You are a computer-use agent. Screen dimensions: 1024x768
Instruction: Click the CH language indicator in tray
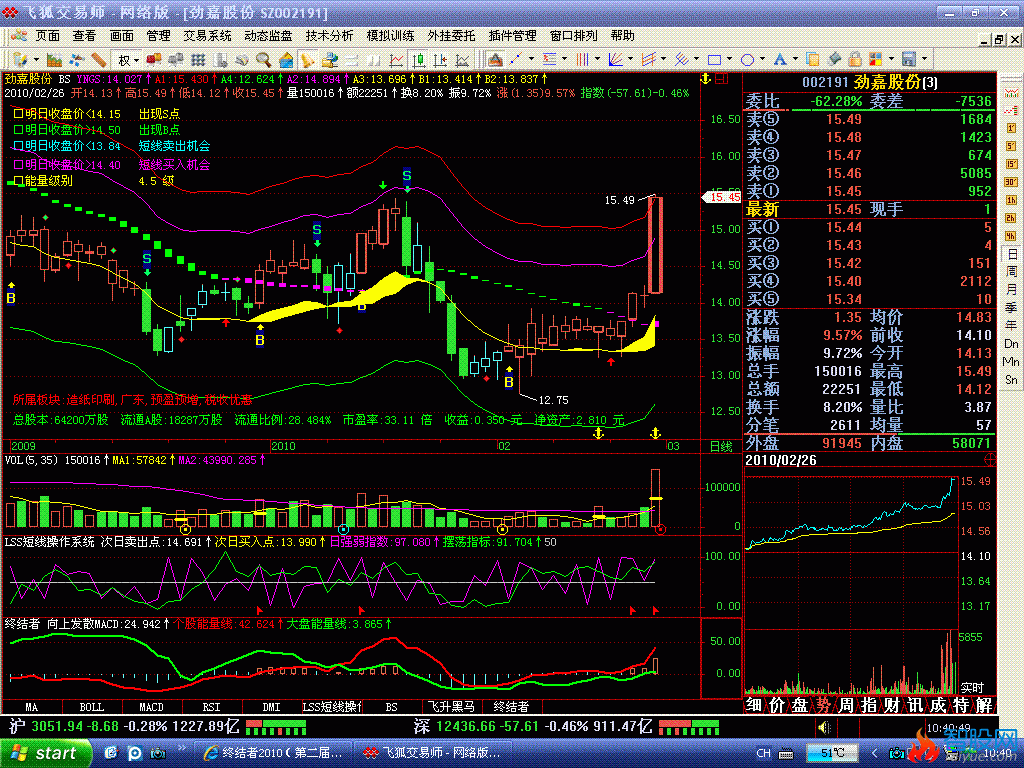pyautogui.click(x=763, y=753)
